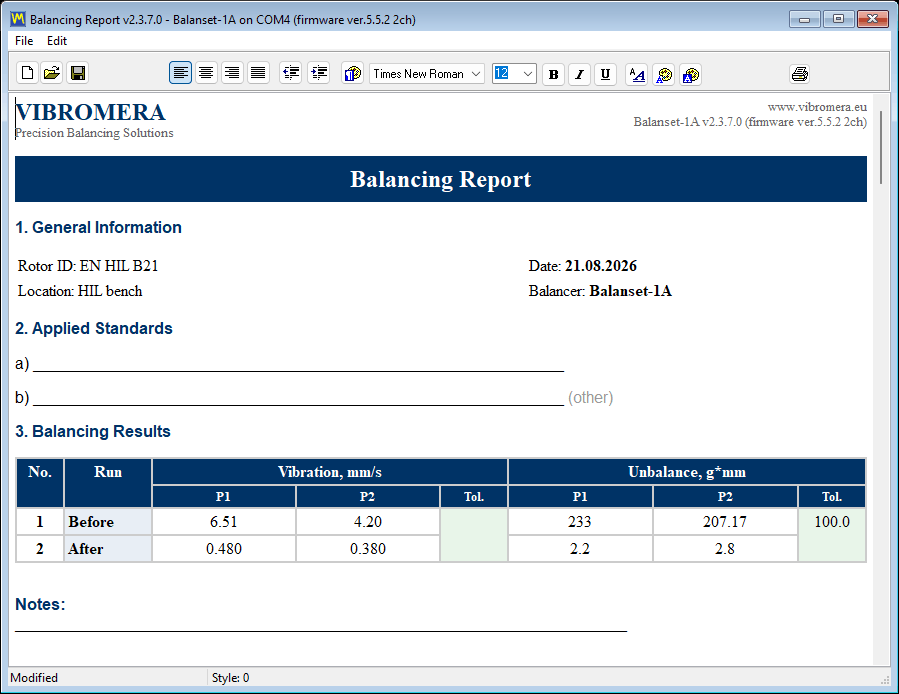
Task: Print the balancing report
Action: pos(799,73)
